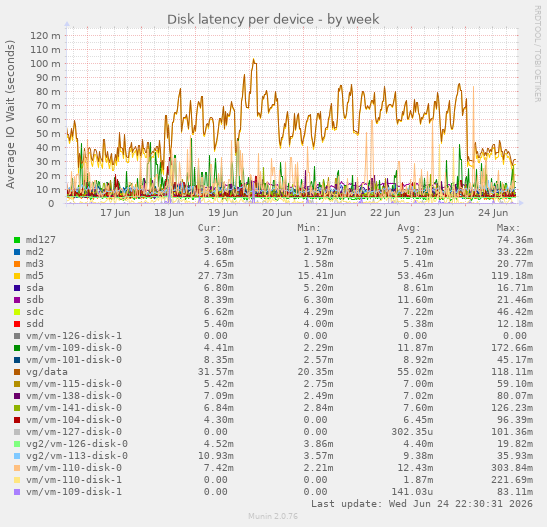Select the vm/vm-109-disk-1 legend label
547x527 pixels.
coord(74,492)
